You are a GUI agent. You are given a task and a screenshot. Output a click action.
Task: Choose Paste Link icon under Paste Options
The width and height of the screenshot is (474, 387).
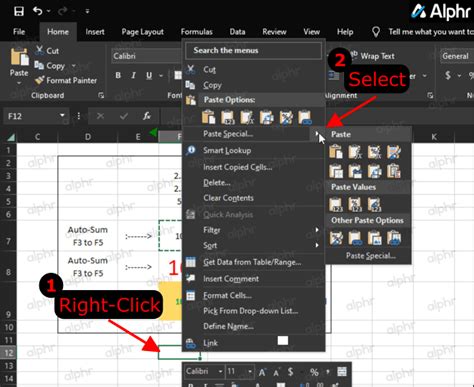click(305, 117)
